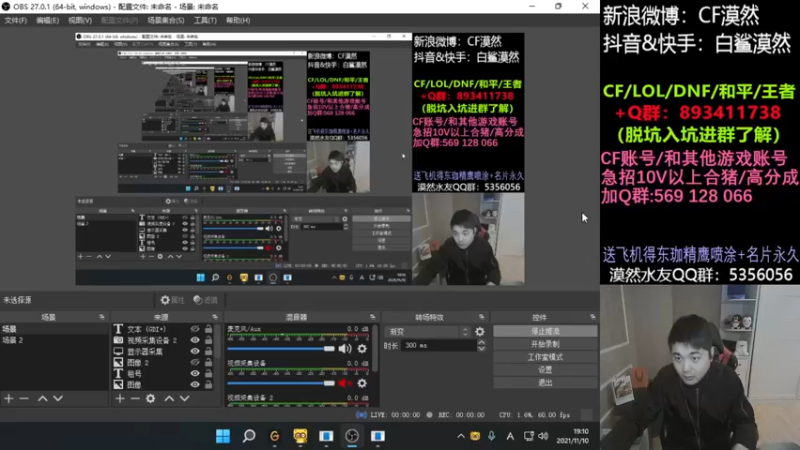The image size is (800, 450).
Task: Open the 文件(F) menu
Action: (15, 20)
